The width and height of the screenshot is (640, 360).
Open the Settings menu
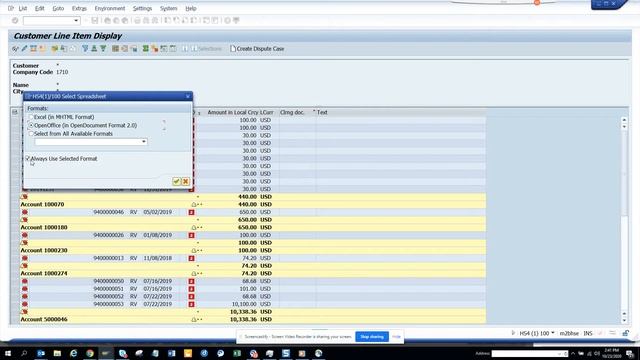pyautogui.click(x=142, y=8)
